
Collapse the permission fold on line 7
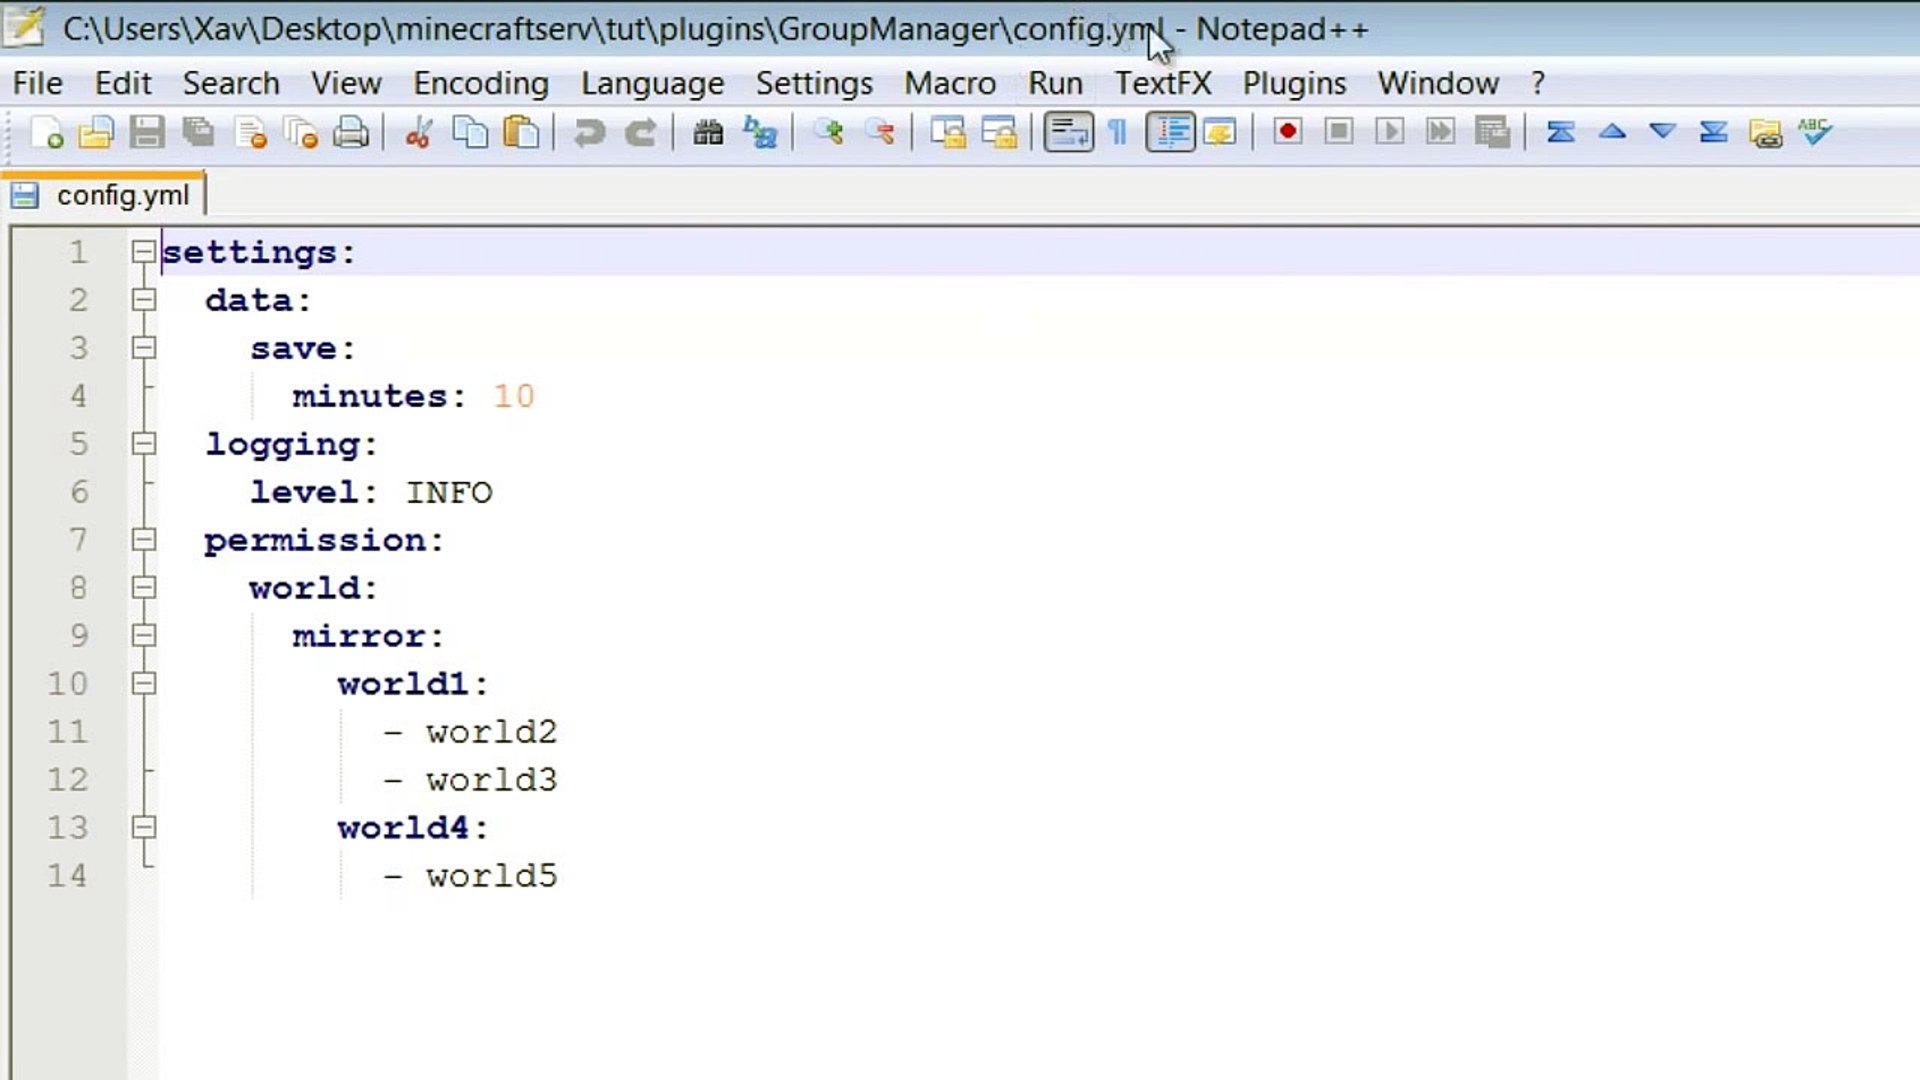click(x=144, y=540)
